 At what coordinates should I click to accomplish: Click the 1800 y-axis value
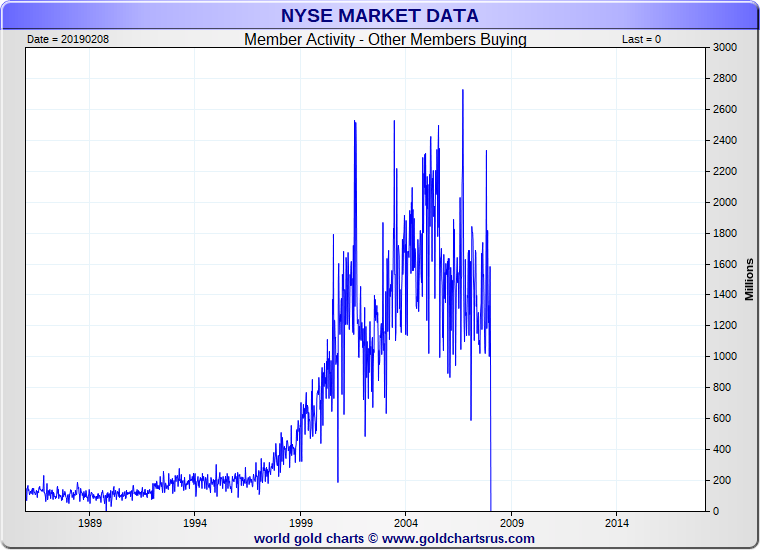tap(725, 233)
